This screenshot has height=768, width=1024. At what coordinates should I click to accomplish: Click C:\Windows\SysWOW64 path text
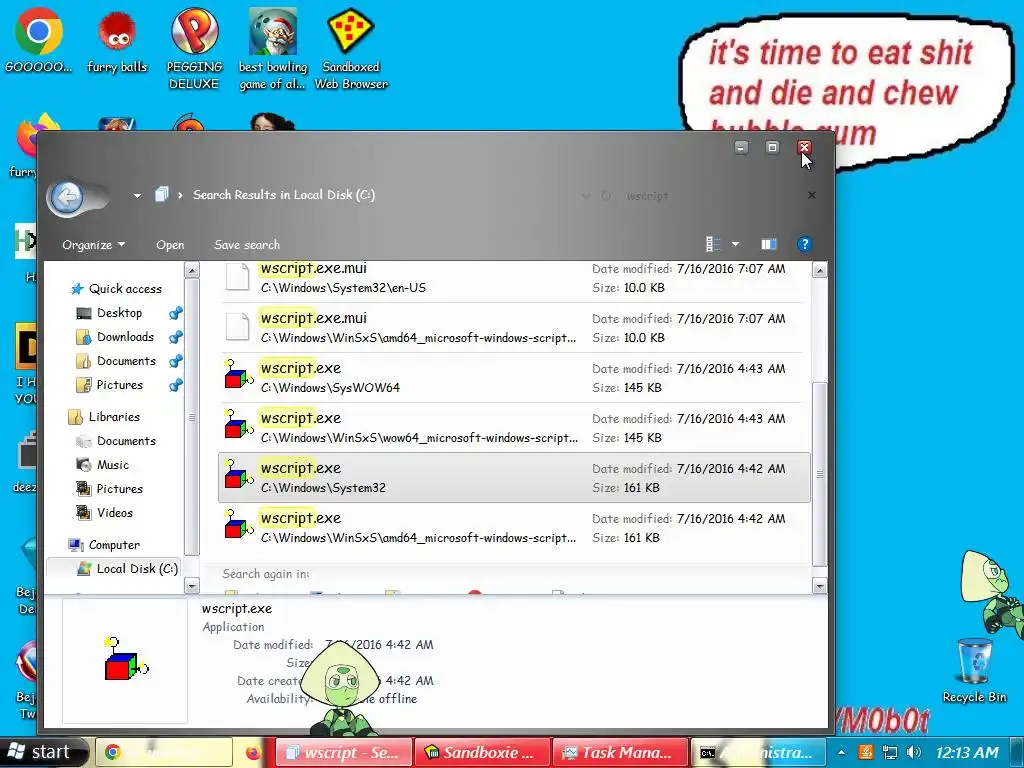330,388
